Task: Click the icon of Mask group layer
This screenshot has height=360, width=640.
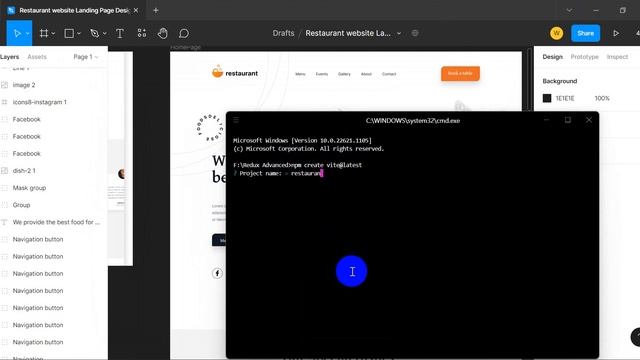Action: (4, 188)
